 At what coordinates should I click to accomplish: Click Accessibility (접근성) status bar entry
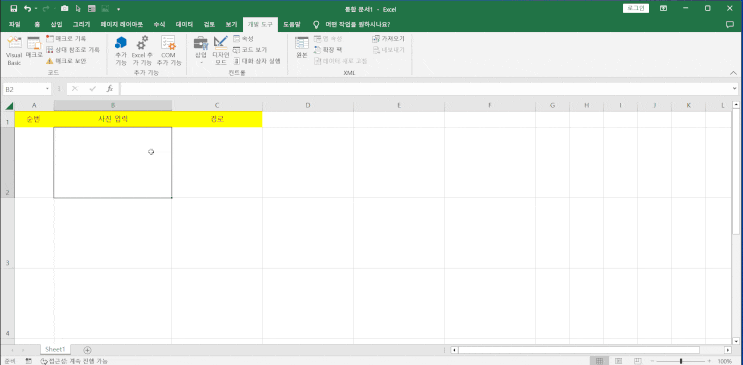[74, 361]
